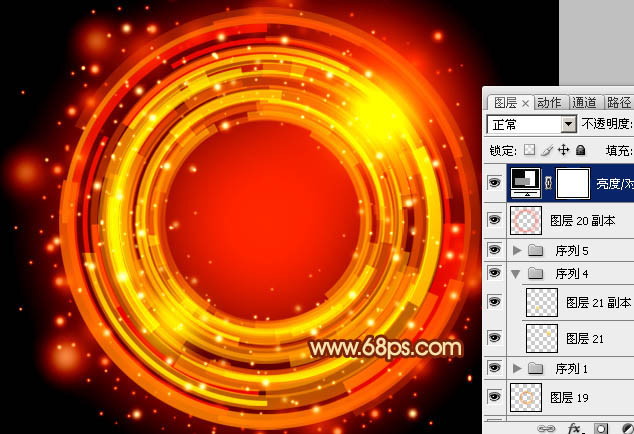Click brightness/contrast adjustment layer thumbnail
This screenshot has width=634, height=434.
[x=525, y=182]
